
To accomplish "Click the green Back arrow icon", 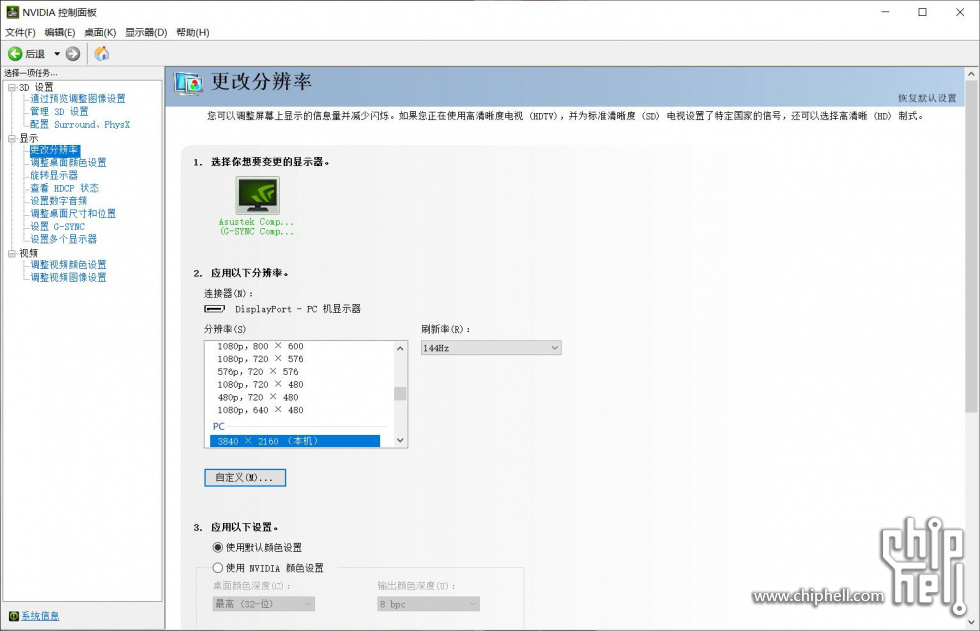I will coord(15,54).
